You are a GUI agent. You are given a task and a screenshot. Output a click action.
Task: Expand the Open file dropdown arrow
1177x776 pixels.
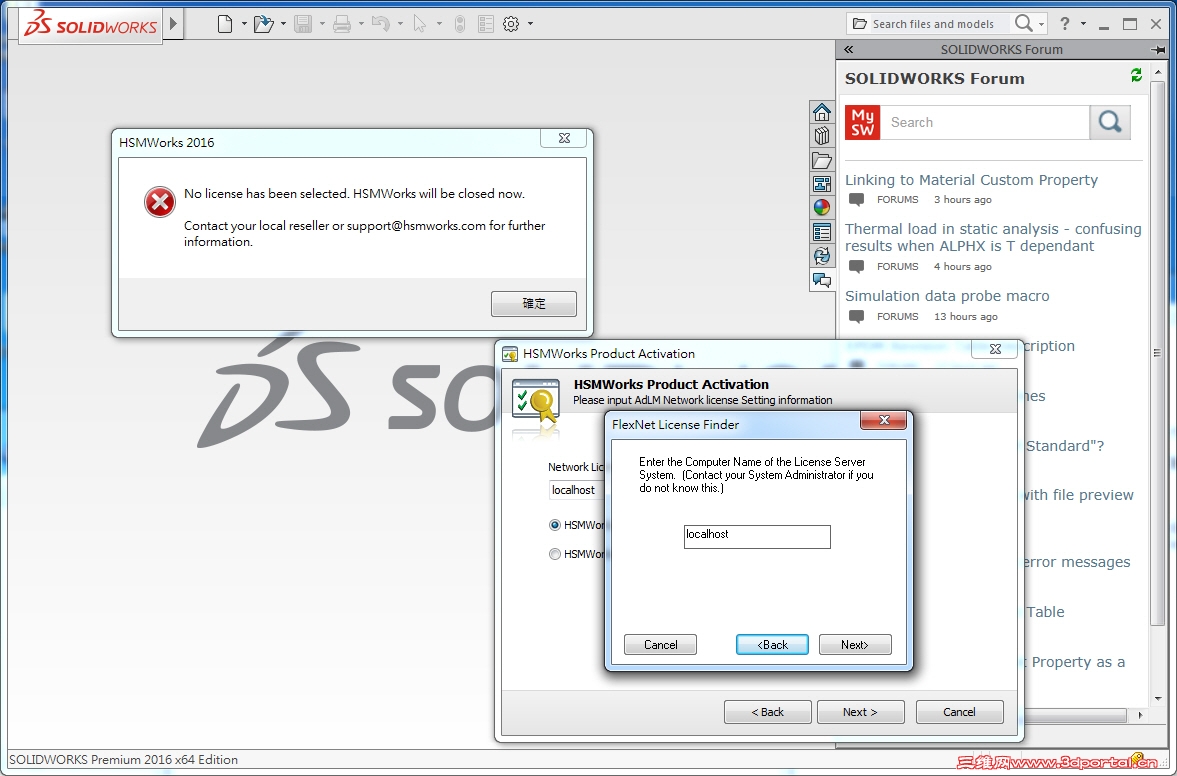click(283, 24)
